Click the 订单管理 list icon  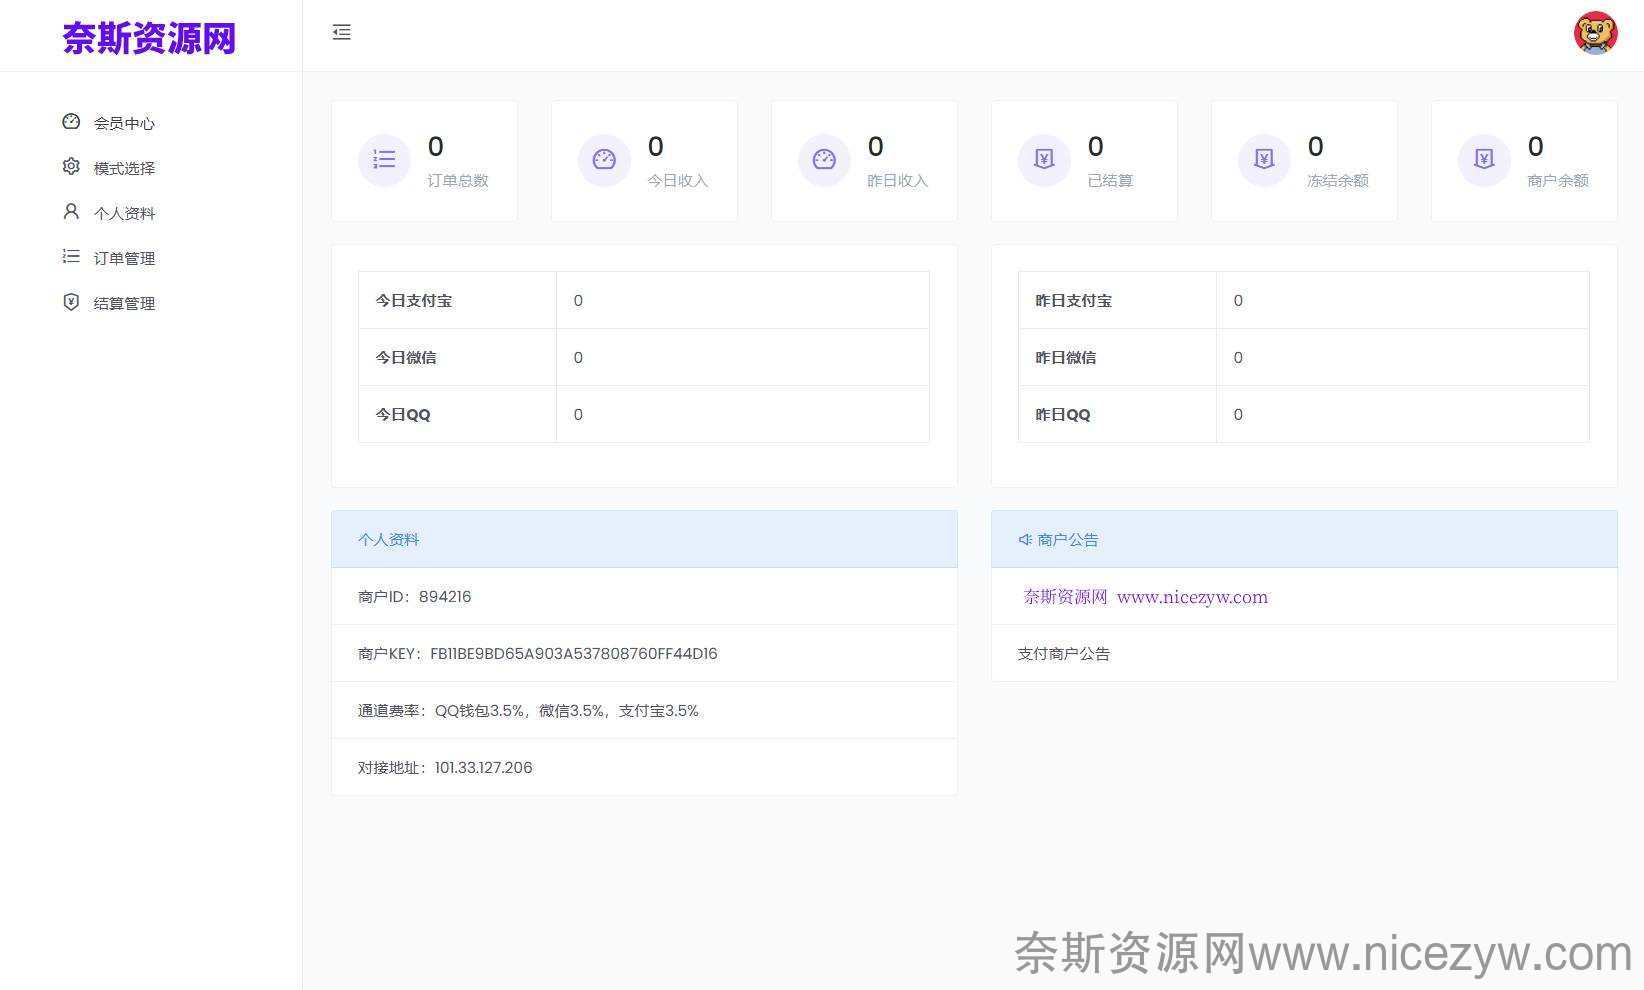pos(71,257)
